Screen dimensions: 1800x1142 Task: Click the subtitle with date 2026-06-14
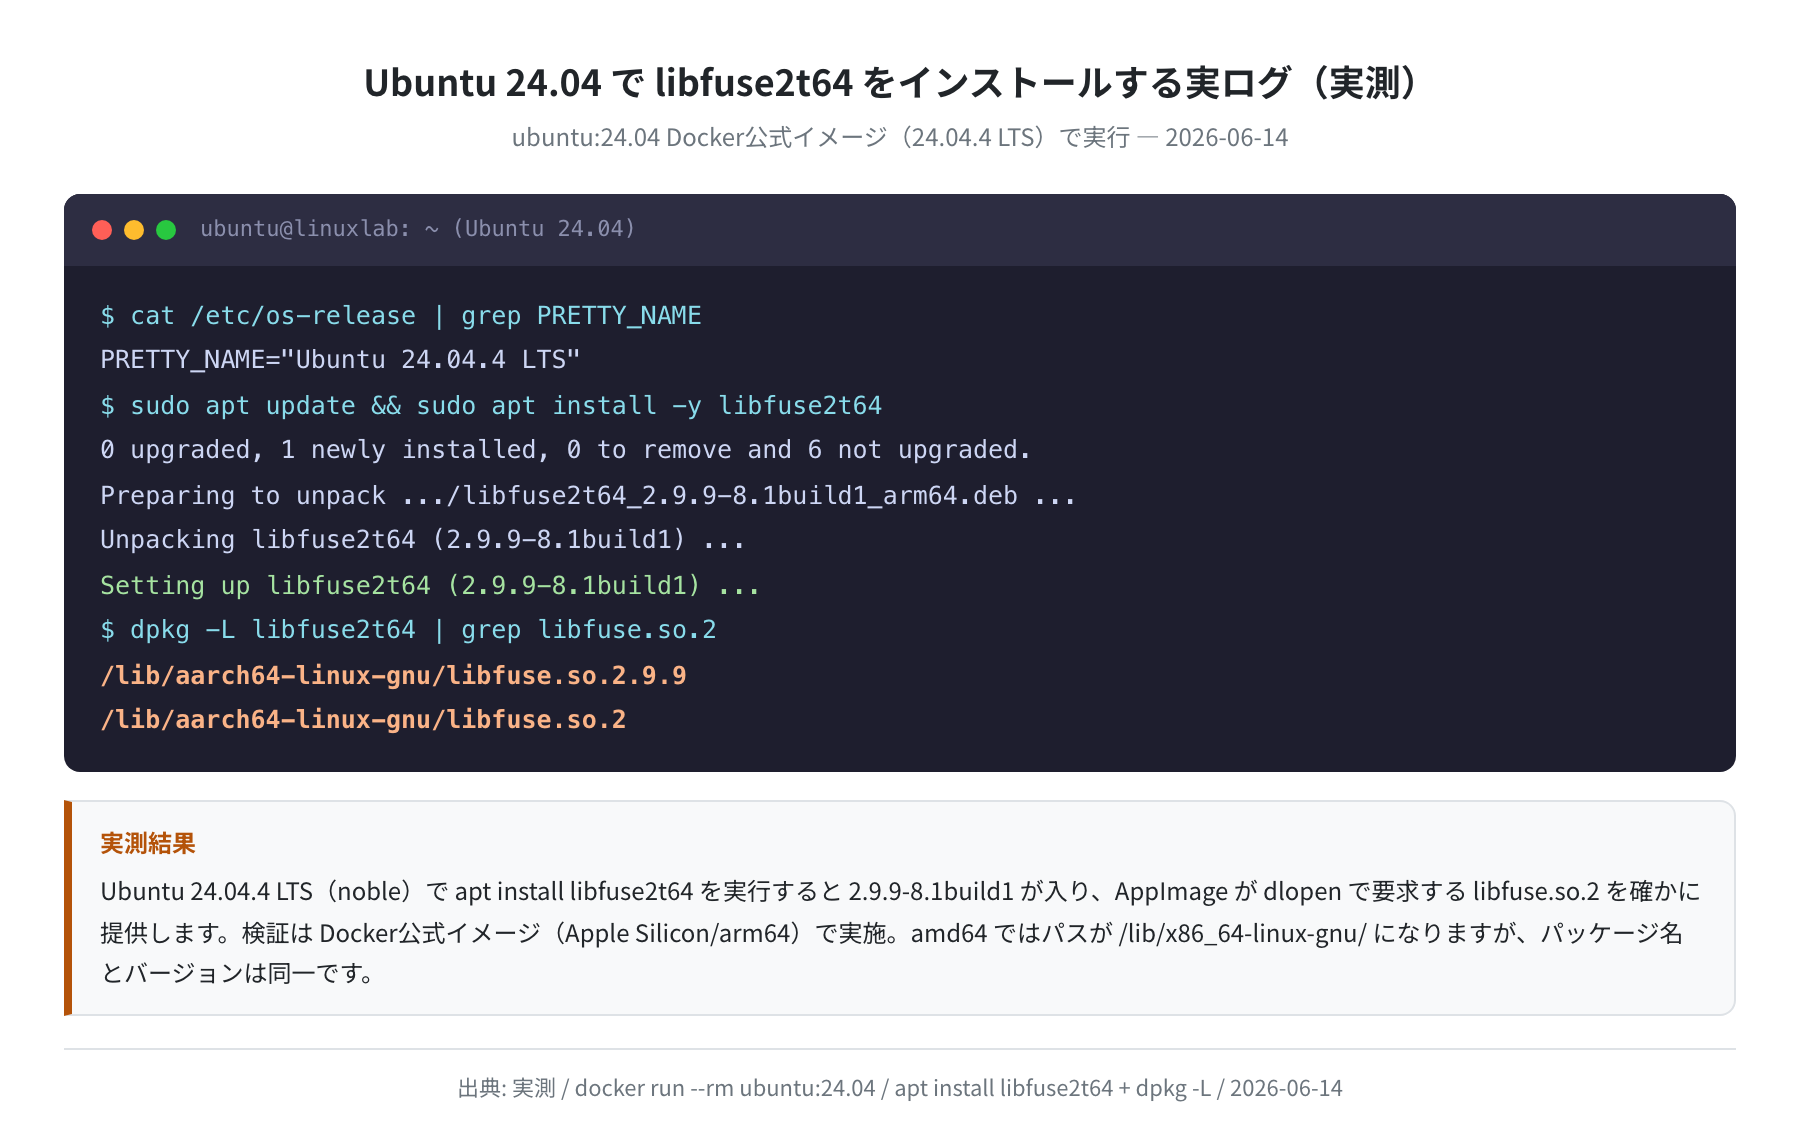(x=900, y=137)
